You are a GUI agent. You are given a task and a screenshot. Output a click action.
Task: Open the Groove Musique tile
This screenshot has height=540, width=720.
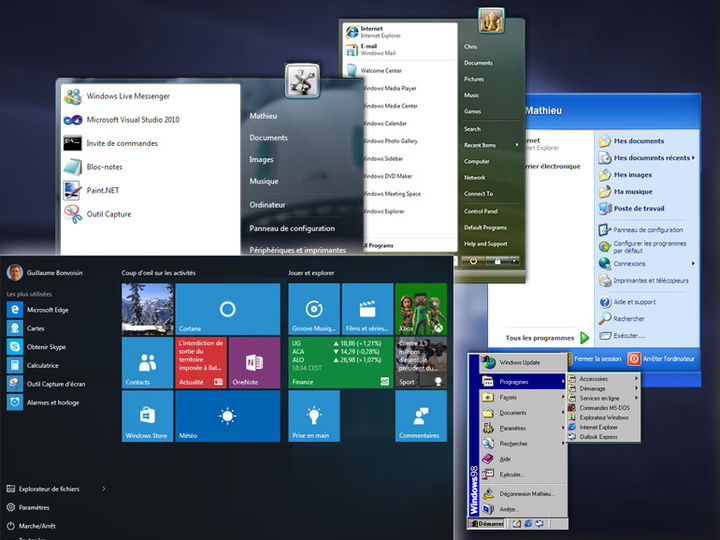point(313,309)
